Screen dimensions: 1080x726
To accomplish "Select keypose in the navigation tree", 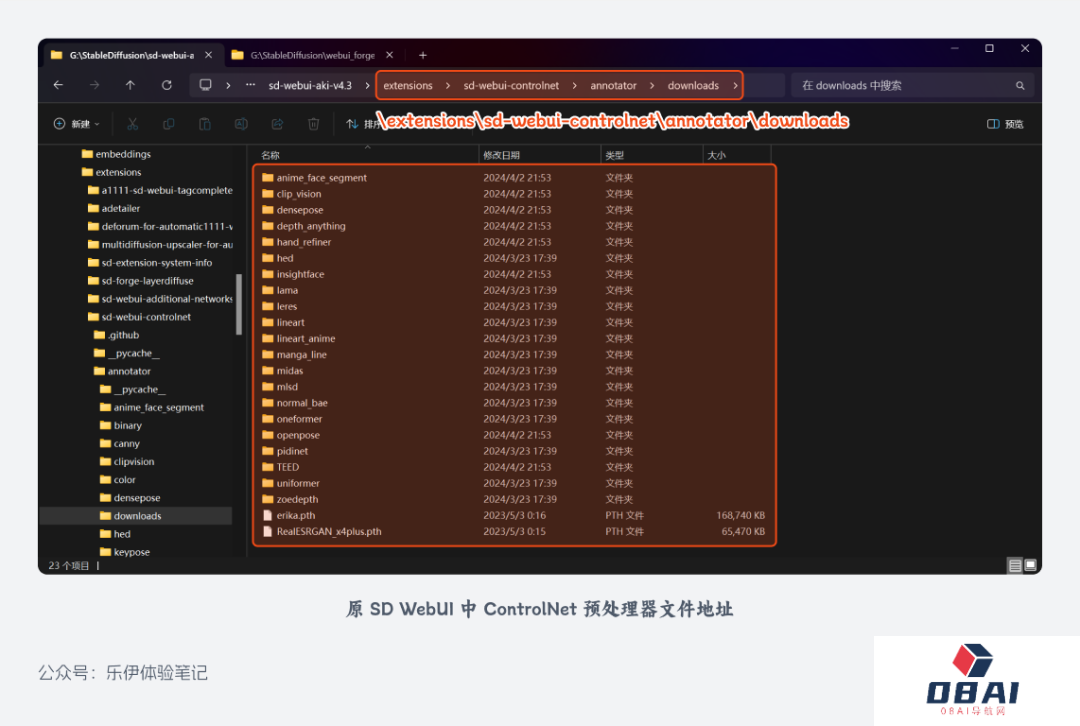I will click(x=125, y=552).
